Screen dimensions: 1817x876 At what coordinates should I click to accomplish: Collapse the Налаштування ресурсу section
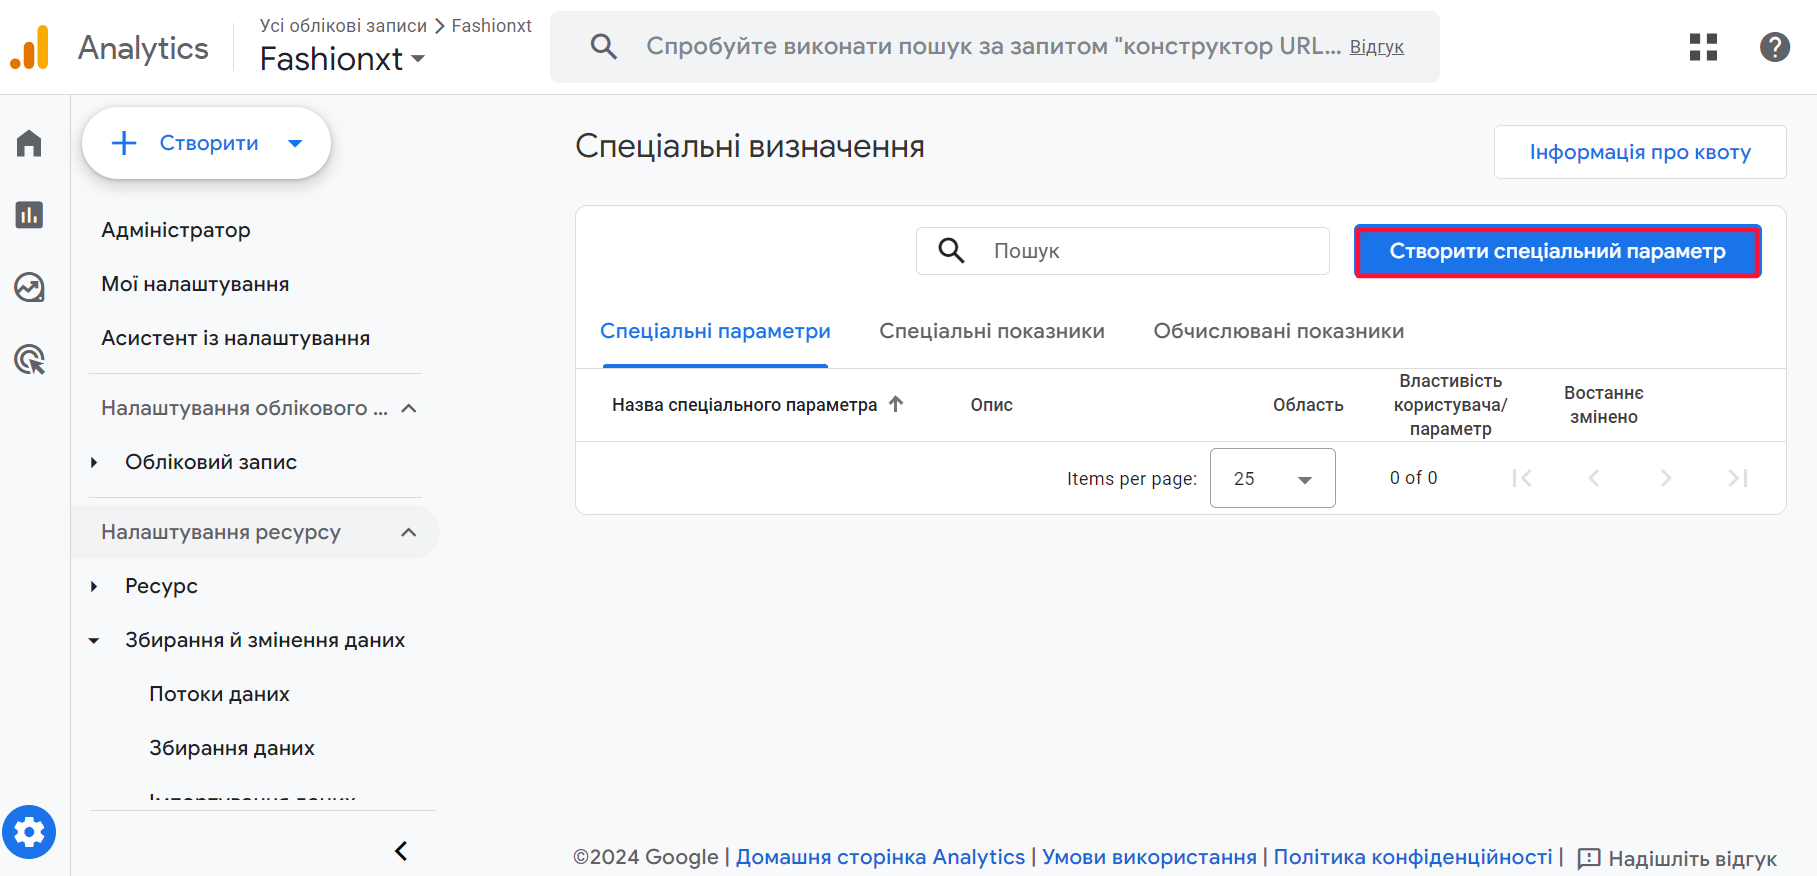(x=409, y=532)
